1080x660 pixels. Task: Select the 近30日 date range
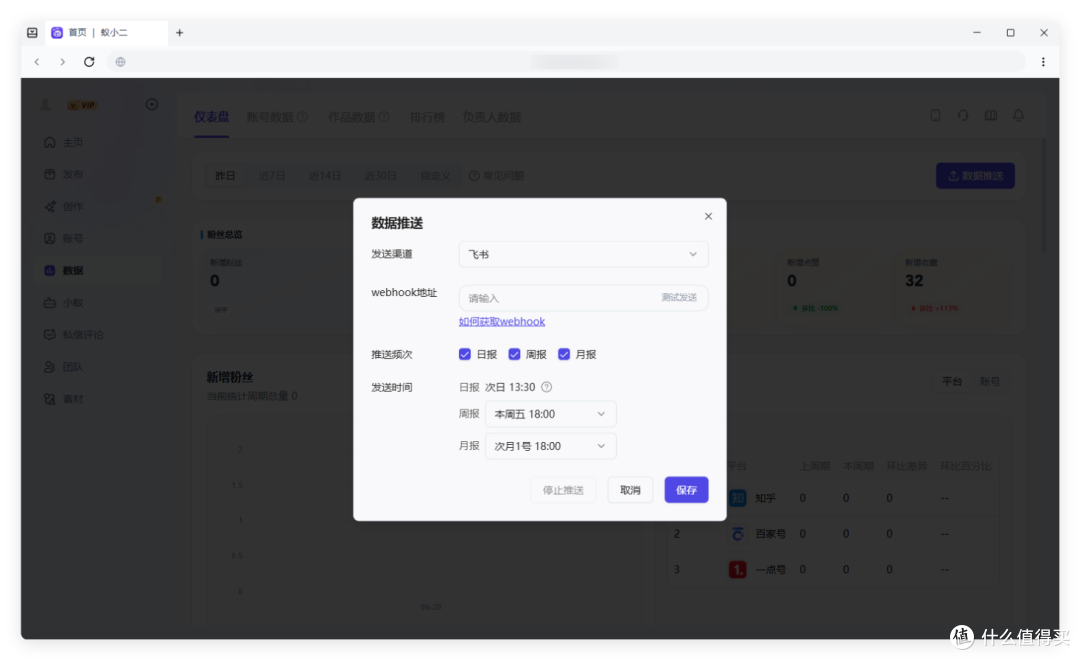coord(380,176)
